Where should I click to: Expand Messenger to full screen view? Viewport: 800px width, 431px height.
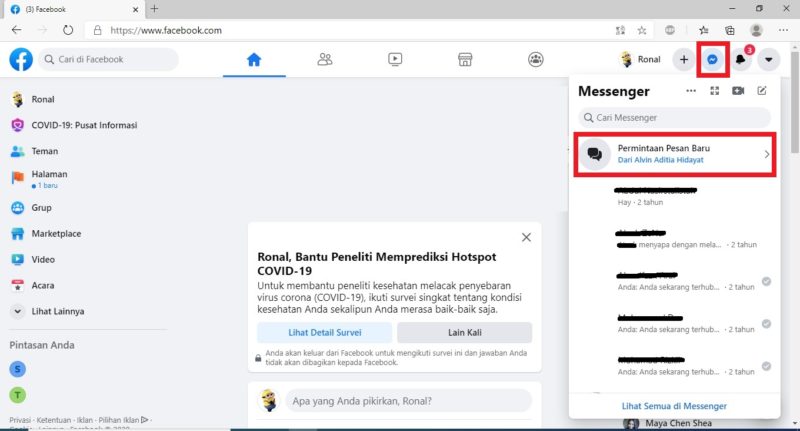click(x=714, y=91)
